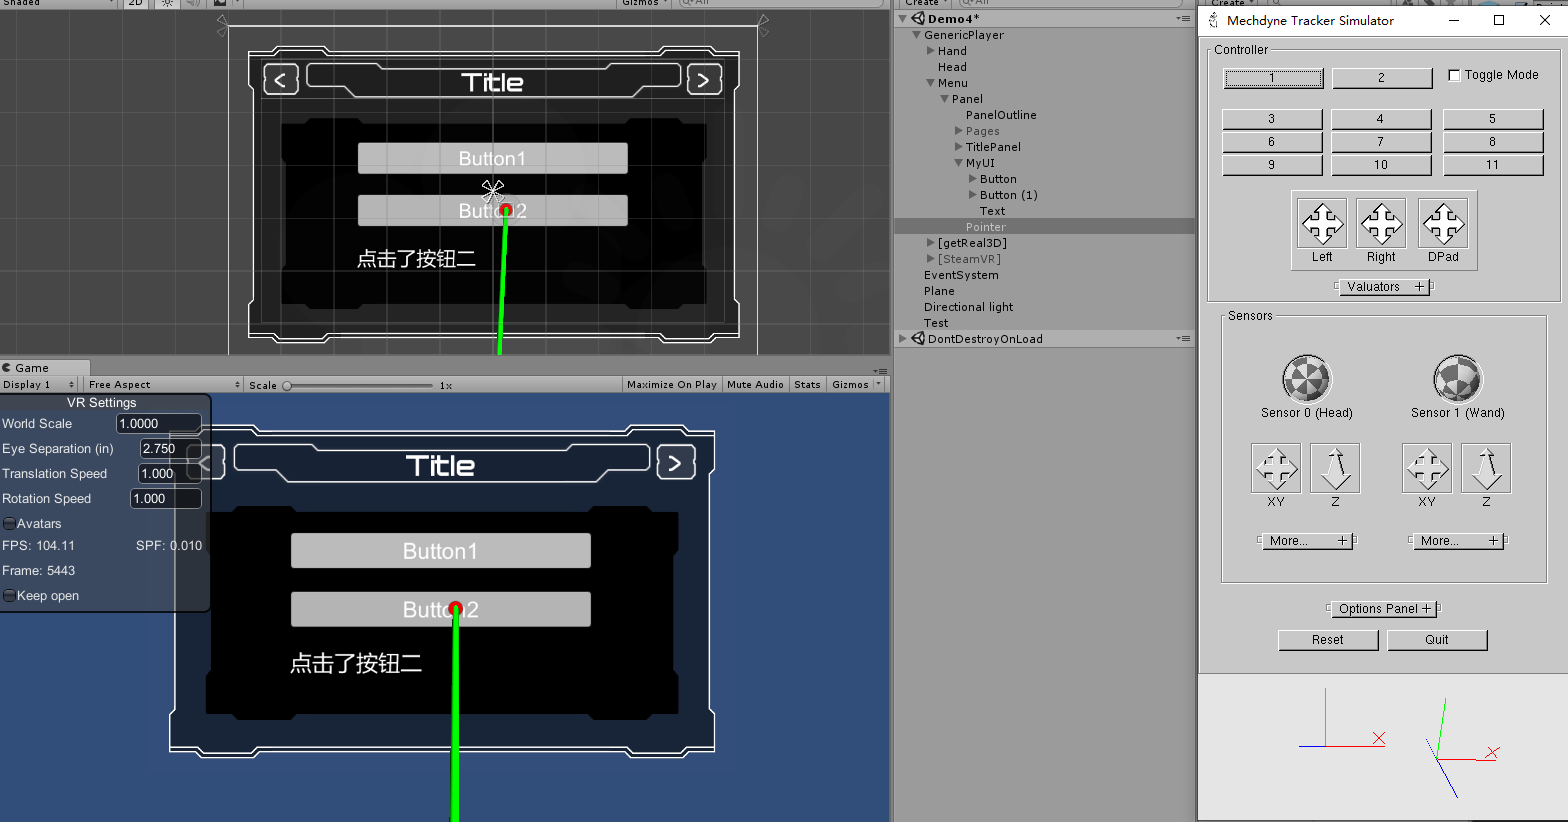
Task: Click the DPad icon in Tracker Simulator
Action: click(x=1443, y=222)
